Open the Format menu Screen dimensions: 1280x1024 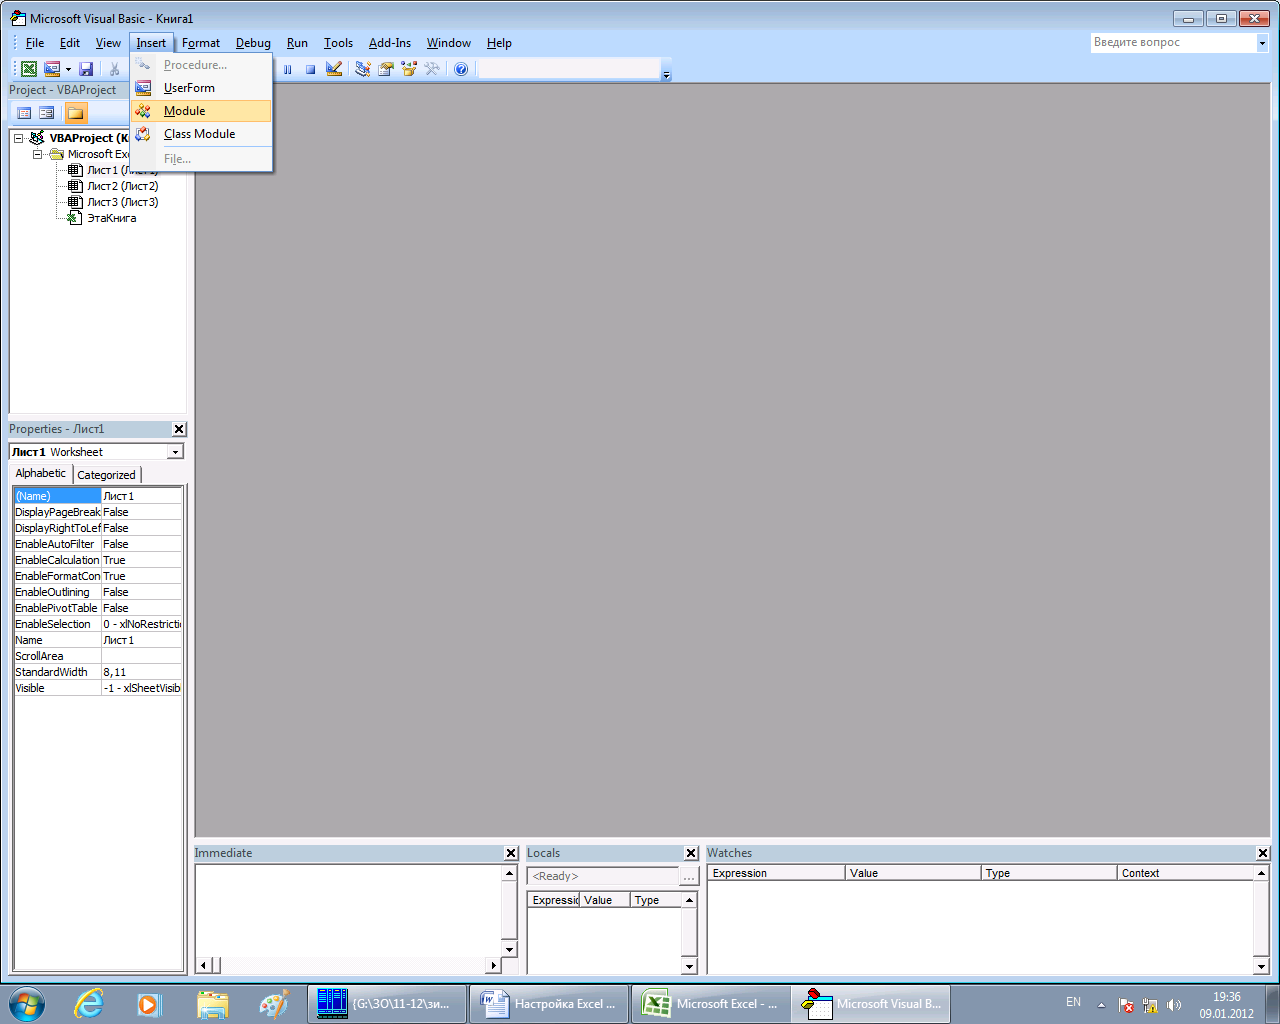(x=201, y=43)
